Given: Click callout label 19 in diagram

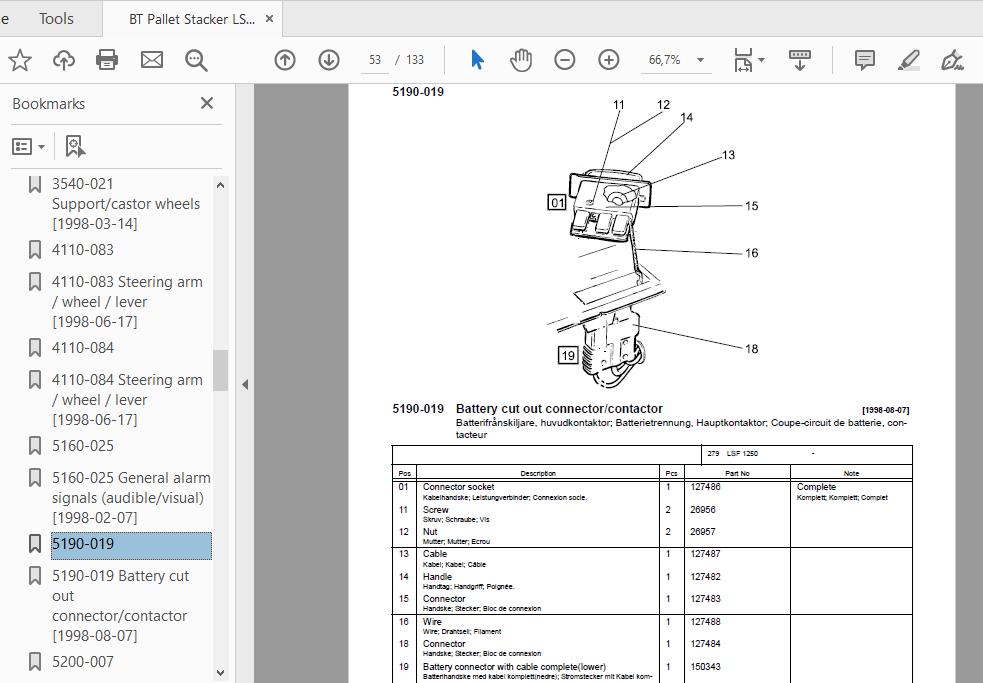Looking at the screenshot, I should tap(568, 356).
